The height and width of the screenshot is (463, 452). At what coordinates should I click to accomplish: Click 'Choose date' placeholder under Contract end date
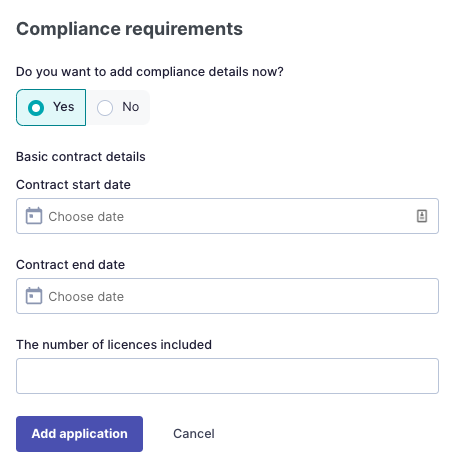[x=86, y=297]
